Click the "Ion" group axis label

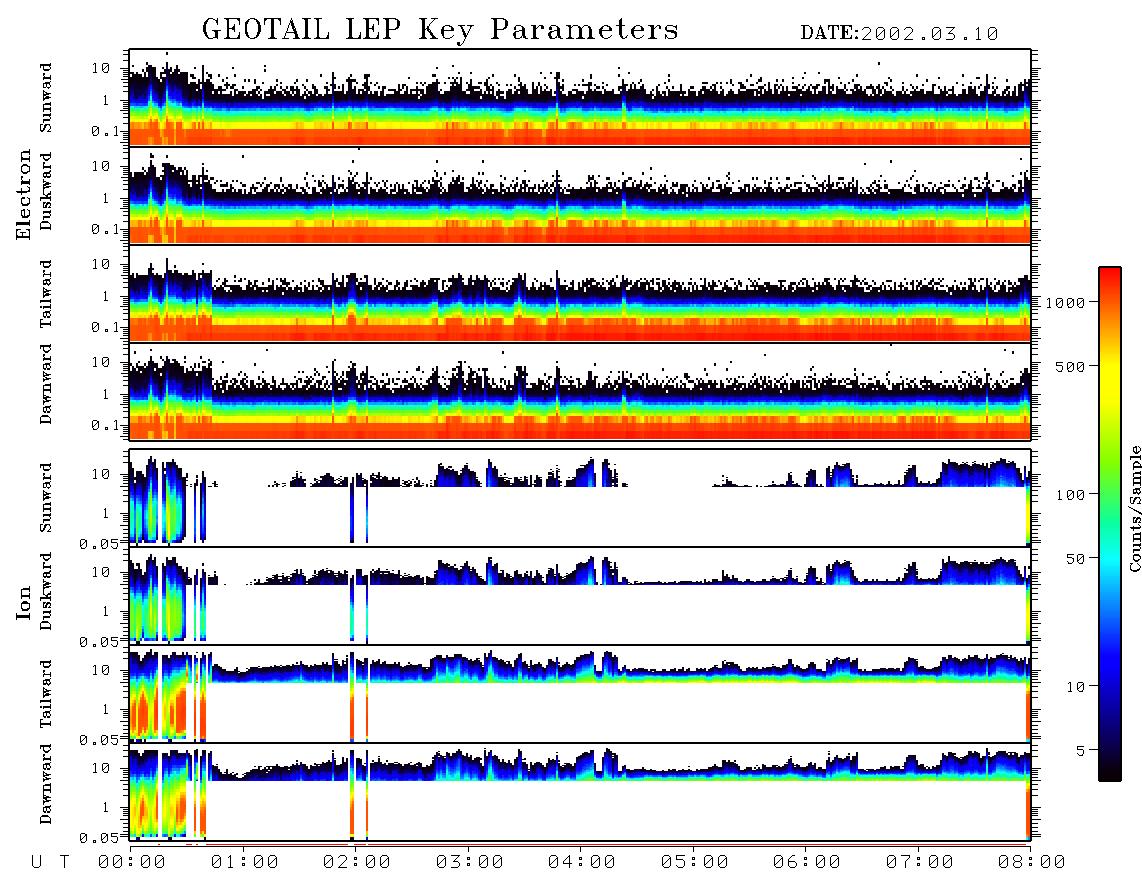(x=24, y=602)
